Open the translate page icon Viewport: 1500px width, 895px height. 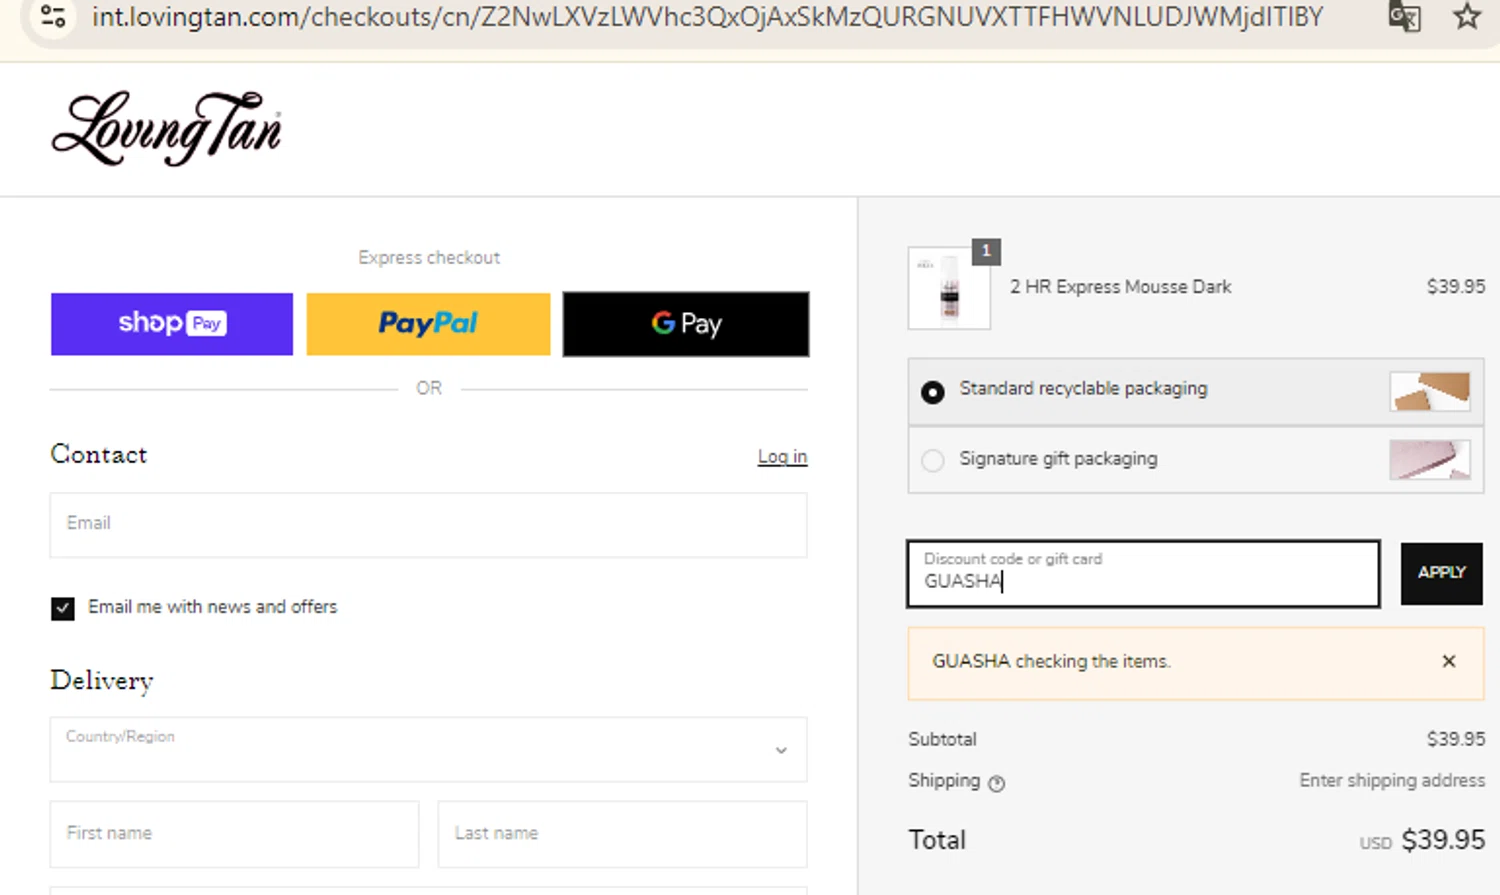pyautogui.click(x=1404, y=17)
